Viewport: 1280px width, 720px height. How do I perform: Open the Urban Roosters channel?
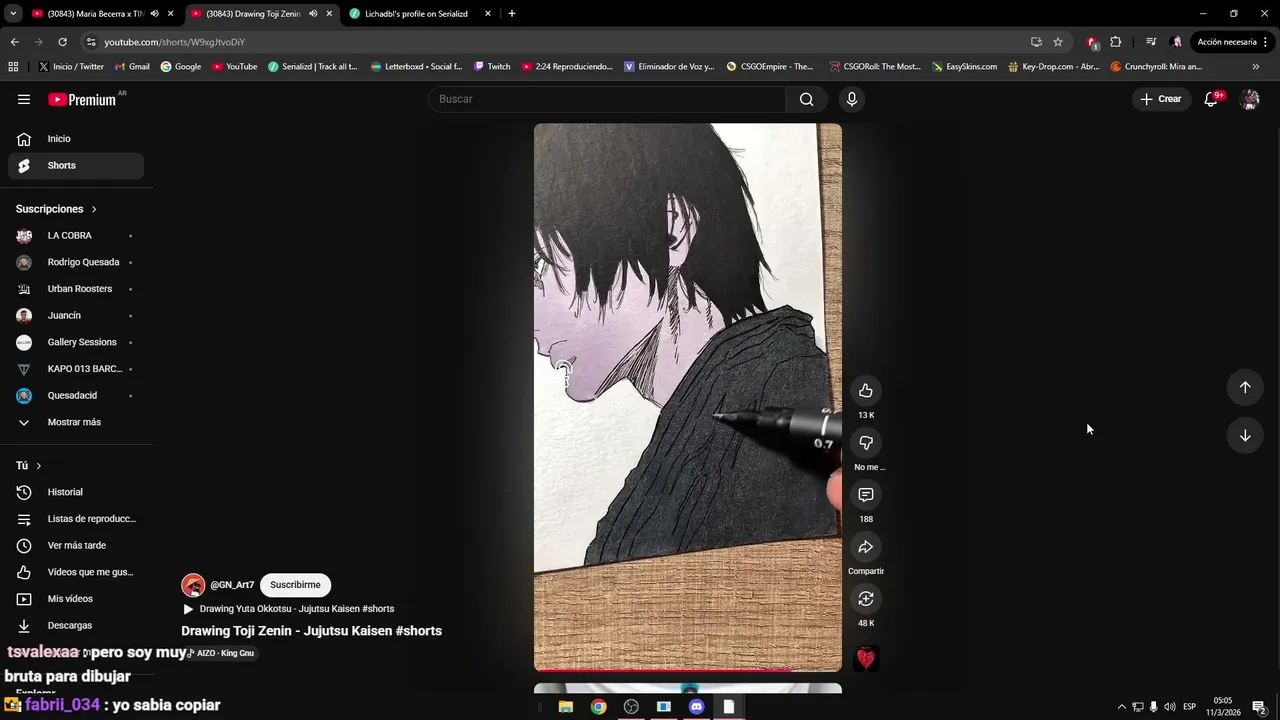coord(76,289)
